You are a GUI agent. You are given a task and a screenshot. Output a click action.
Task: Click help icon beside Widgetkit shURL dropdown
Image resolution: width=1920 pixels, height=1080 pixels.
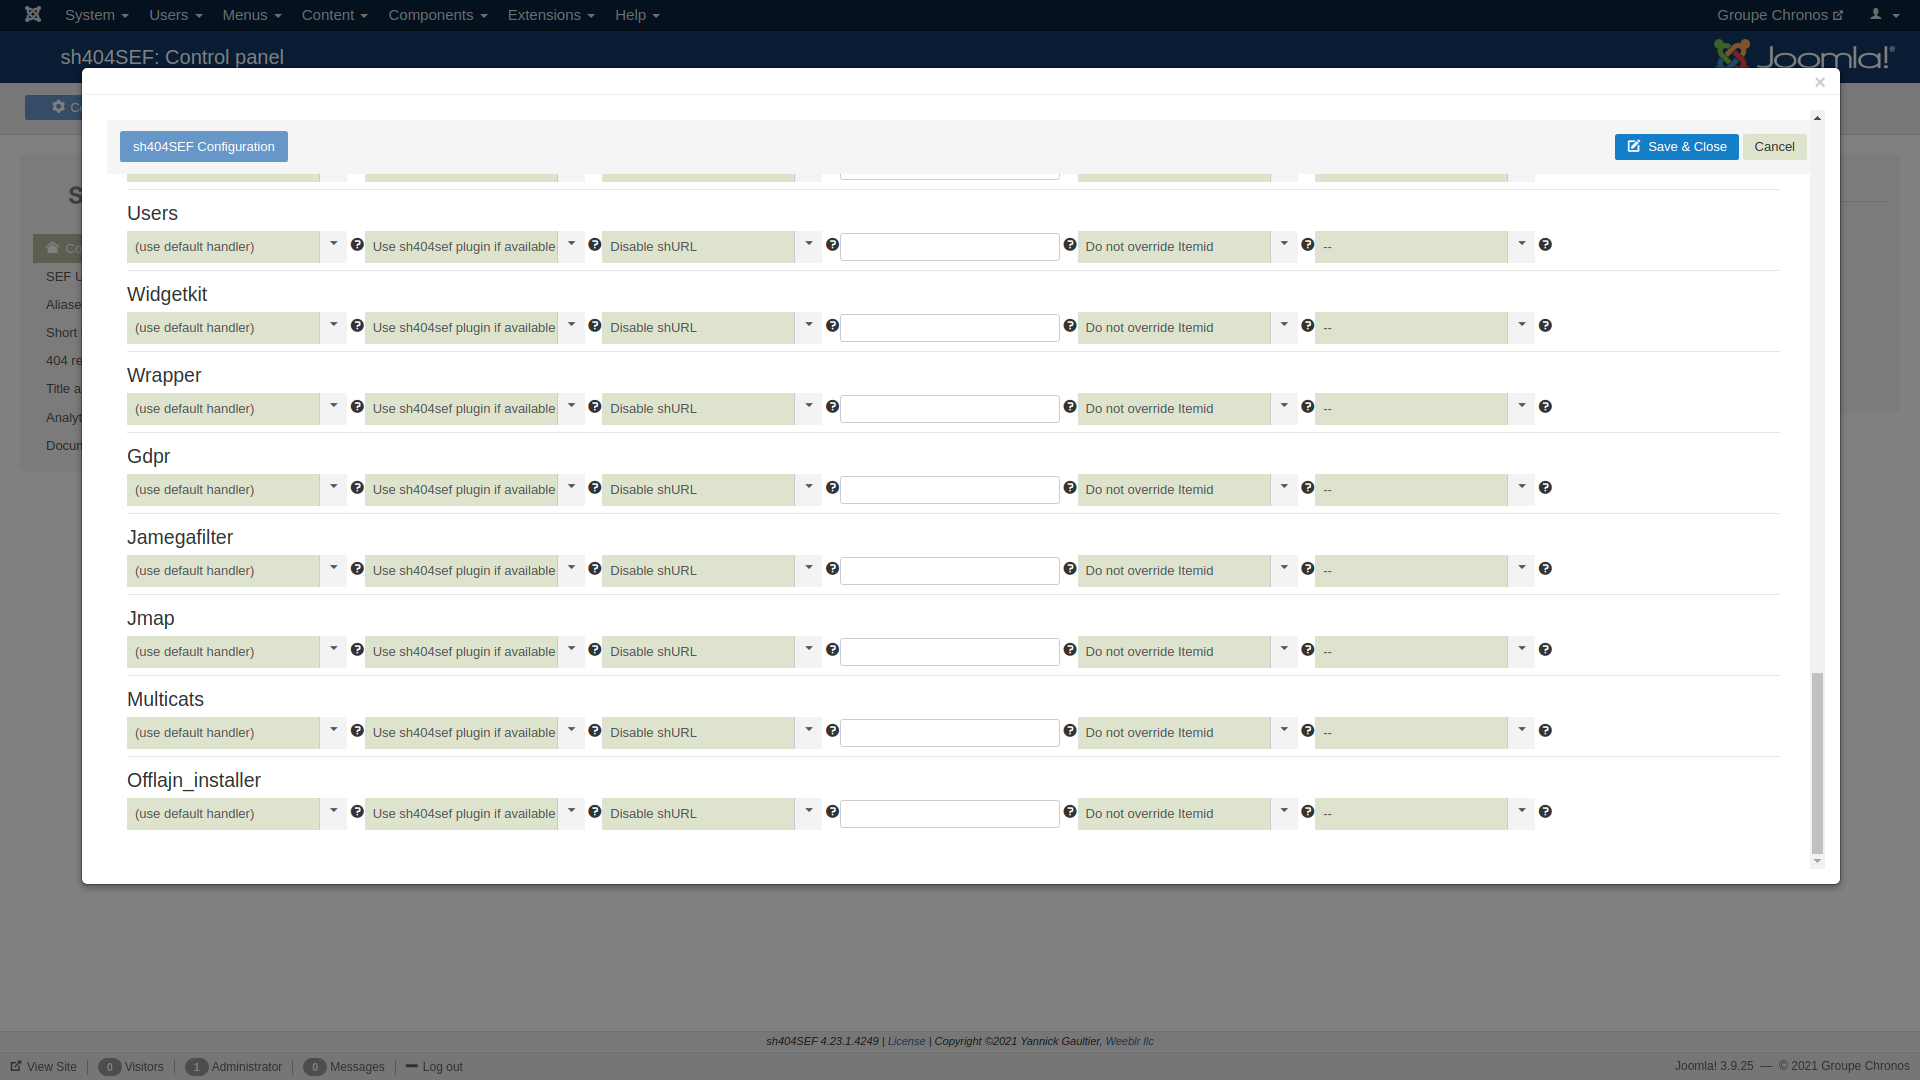click(x=832, y=326)
